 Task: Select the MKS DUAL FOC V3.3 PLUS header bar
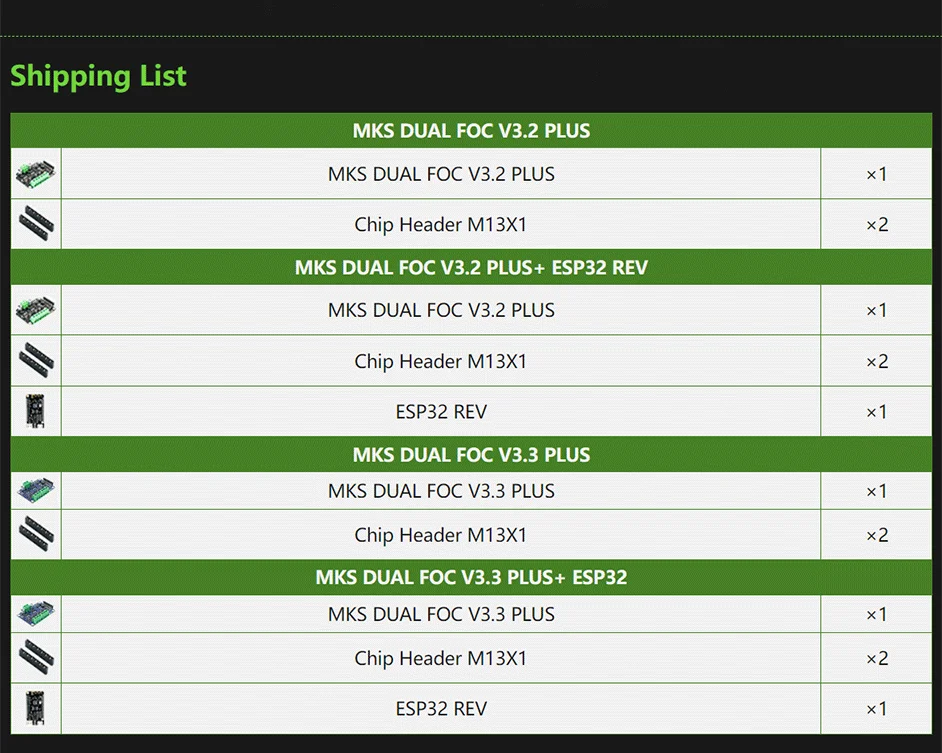click(x=471, y=454)
